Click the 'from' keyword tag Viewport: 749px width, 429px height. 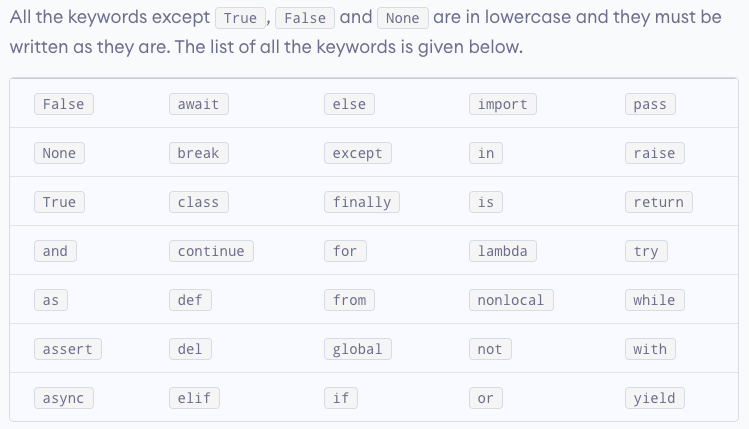pos(349,300)
